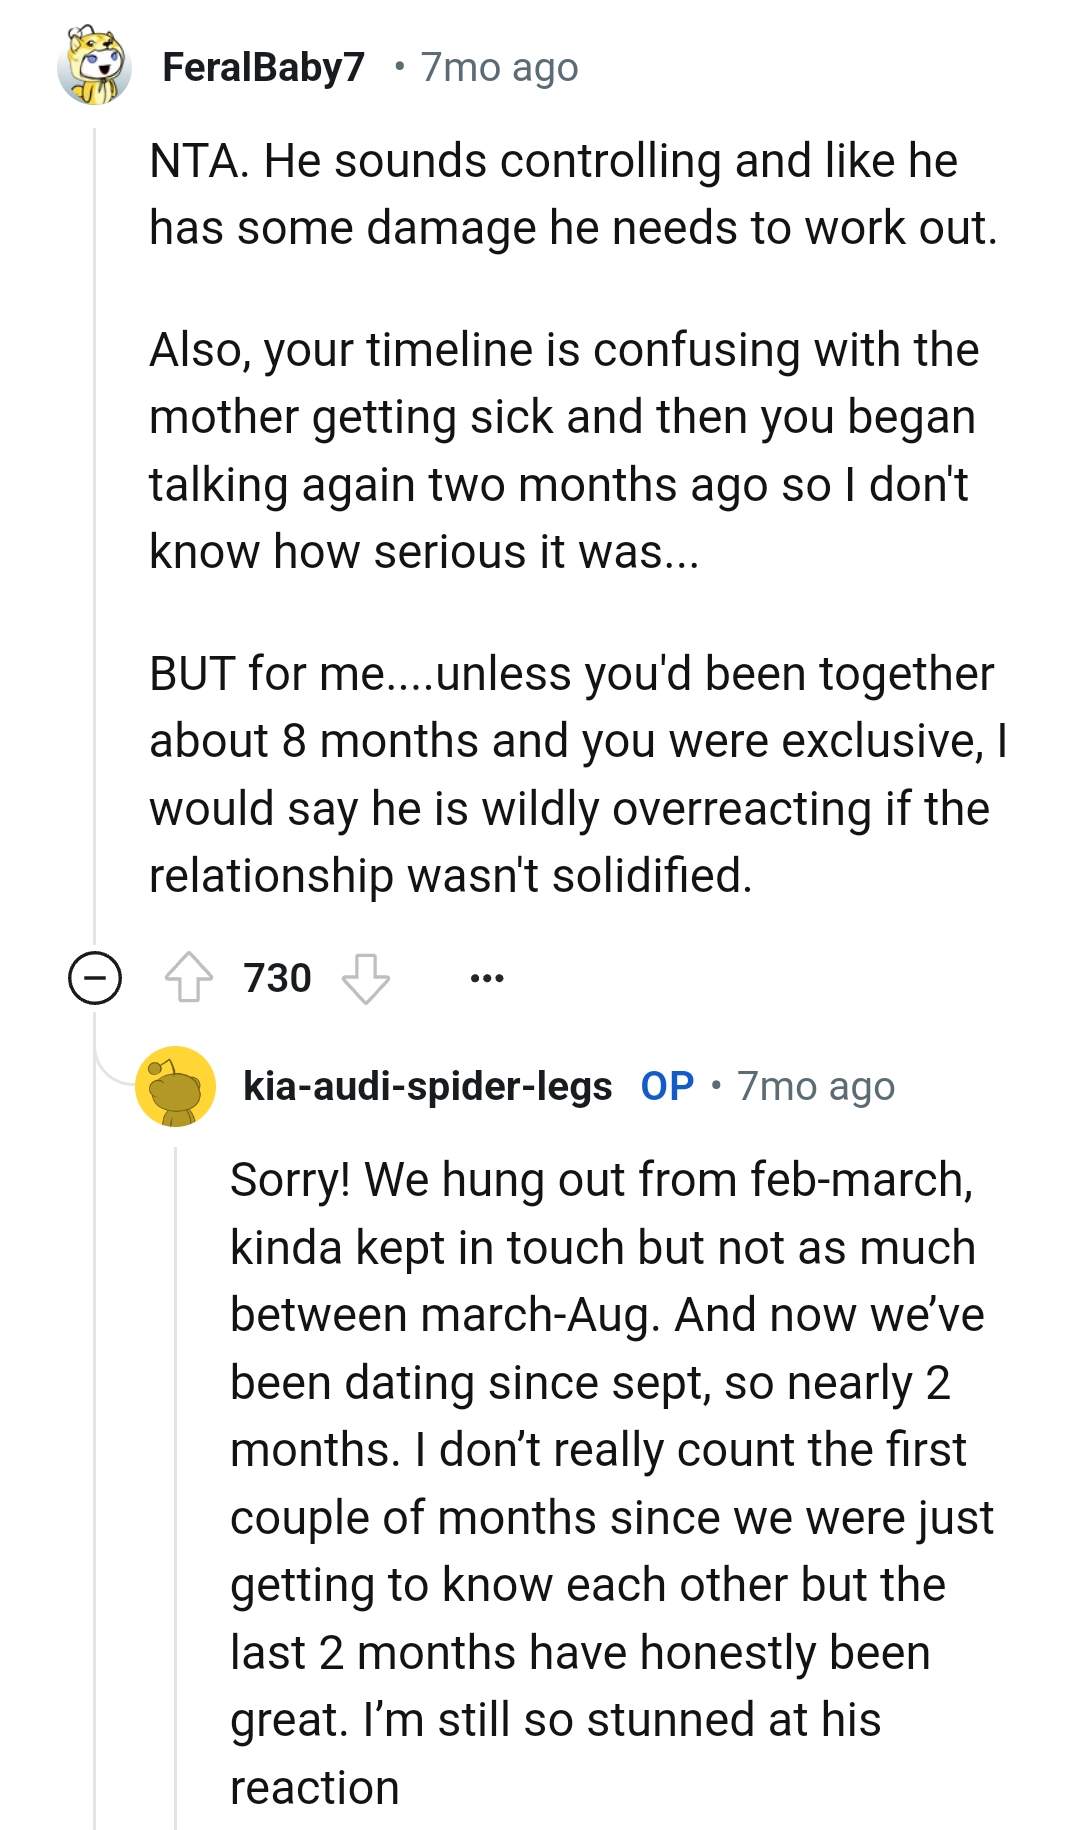Click the 7mo ago timestamp beside FeralBaby7
The width and height of the screenshot is (1079, 1830).
click(x=499, y=67)
